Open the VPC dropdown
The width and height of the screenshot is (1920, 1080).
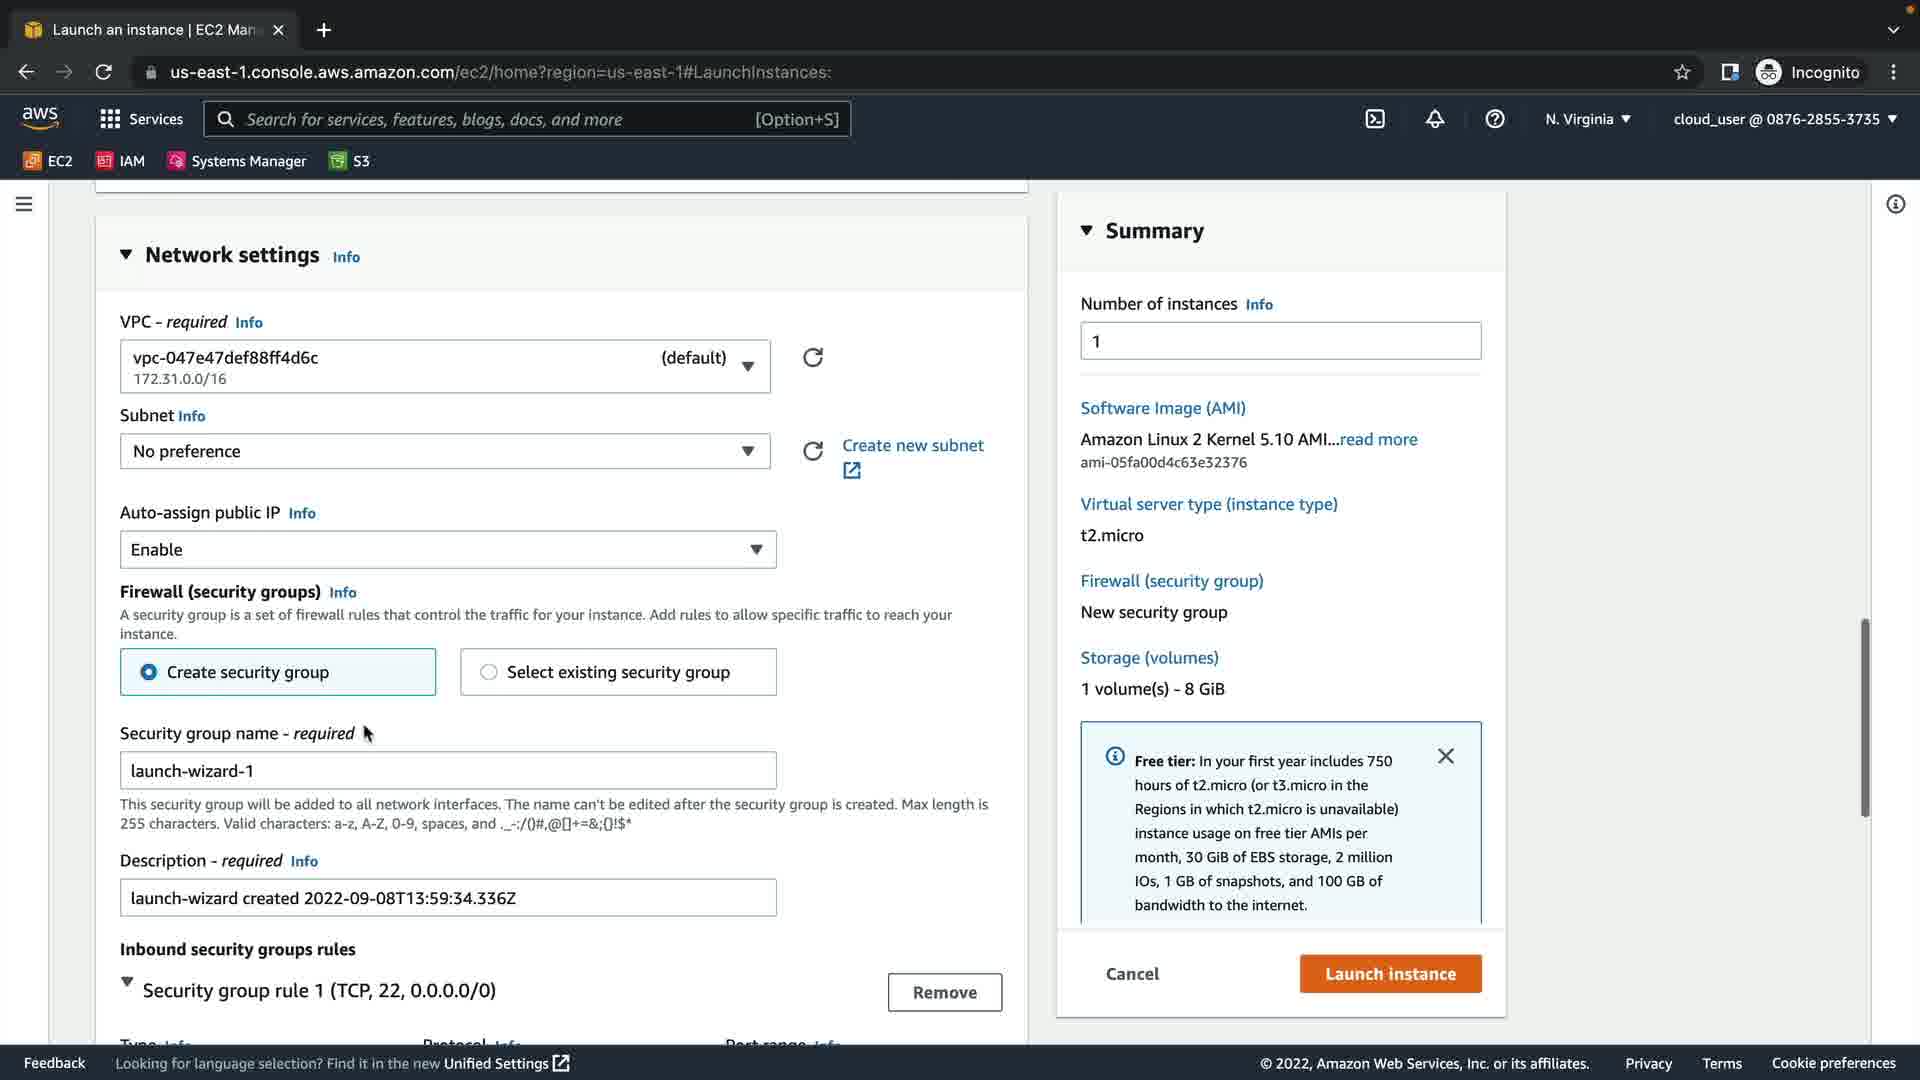pos(445,367)
